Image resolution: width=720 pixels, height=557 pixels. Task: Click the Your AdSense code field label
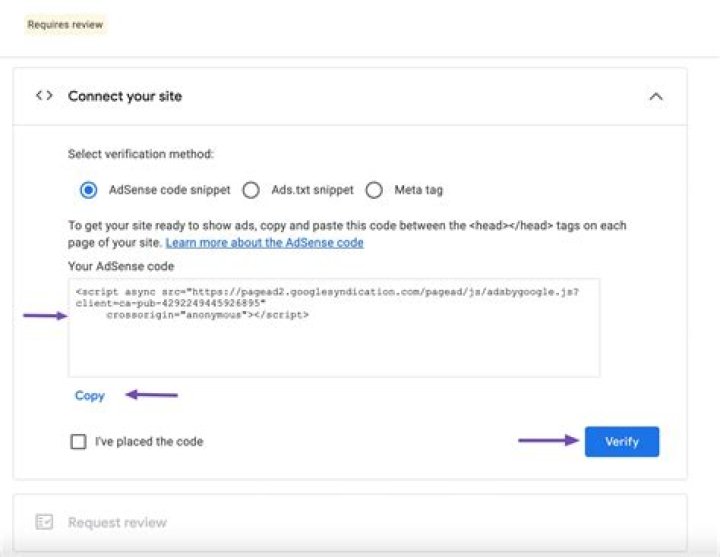[x=121, y=266]
